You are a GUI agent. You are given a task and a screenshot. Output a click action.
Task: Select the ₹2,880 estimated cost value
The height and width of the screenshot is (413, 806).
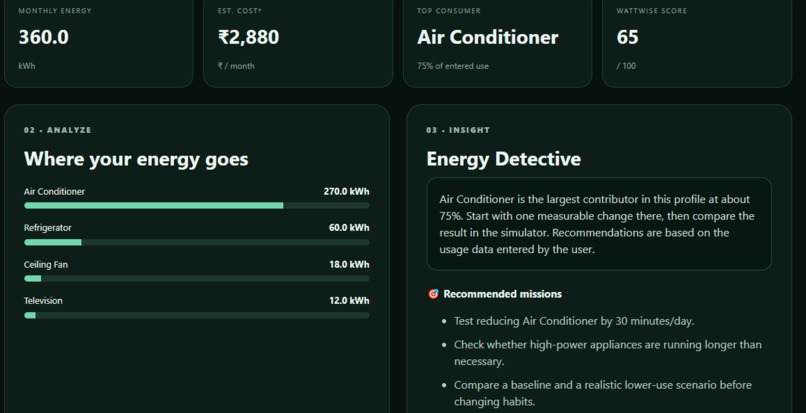[248, 37]
